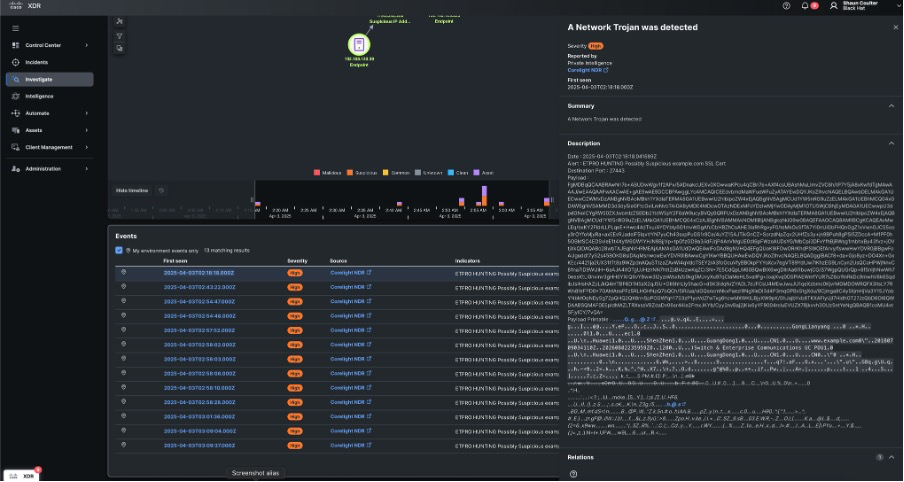The image size is (904, 482).
Task: Click the XDR badge at bottom-left
Action: (22, 473)
